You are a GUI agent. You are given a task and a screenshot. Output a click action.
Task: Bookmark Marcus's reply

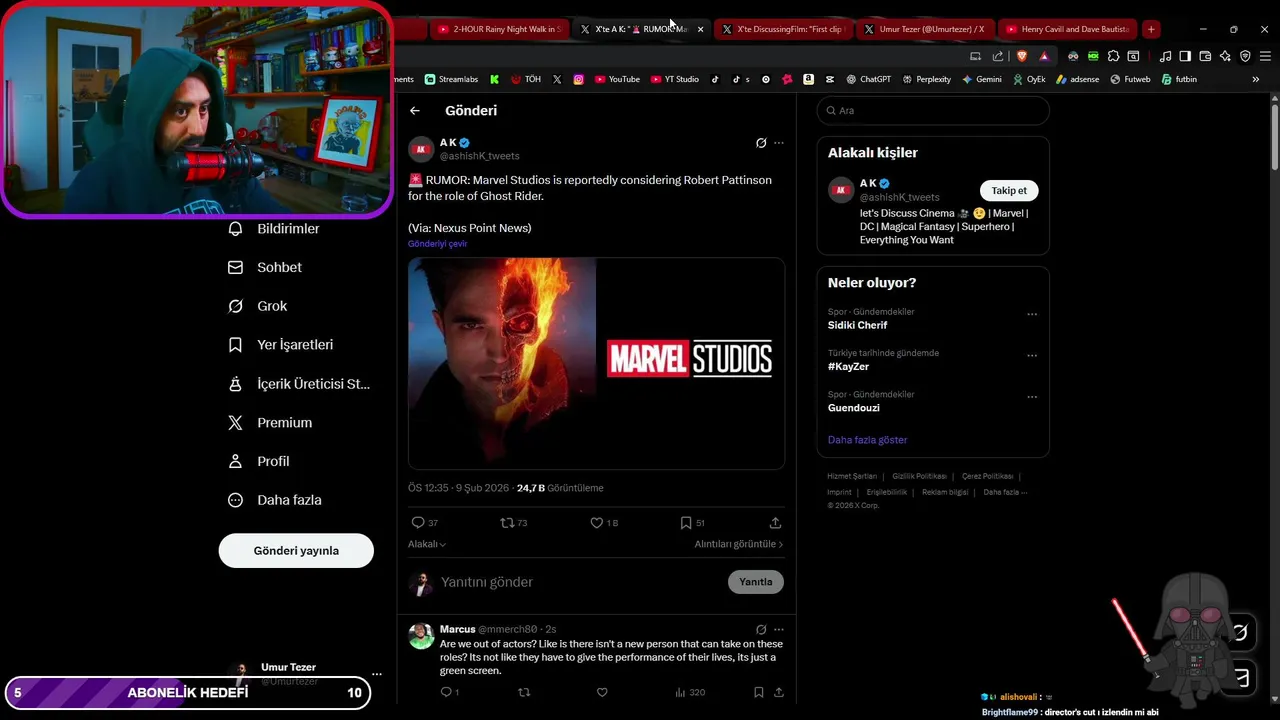coord(759,692)
